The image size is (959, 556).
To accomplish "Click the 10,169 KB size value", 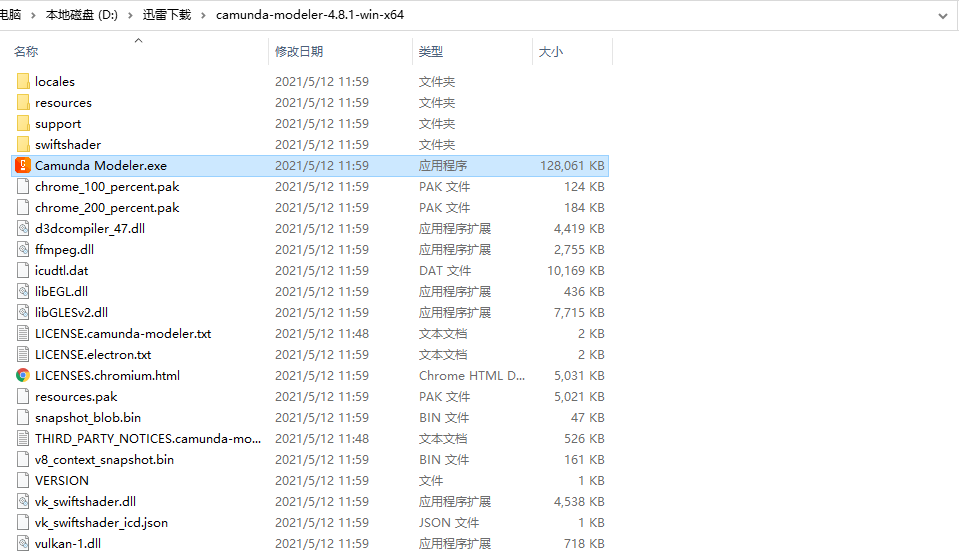I will tap(576, 270).
